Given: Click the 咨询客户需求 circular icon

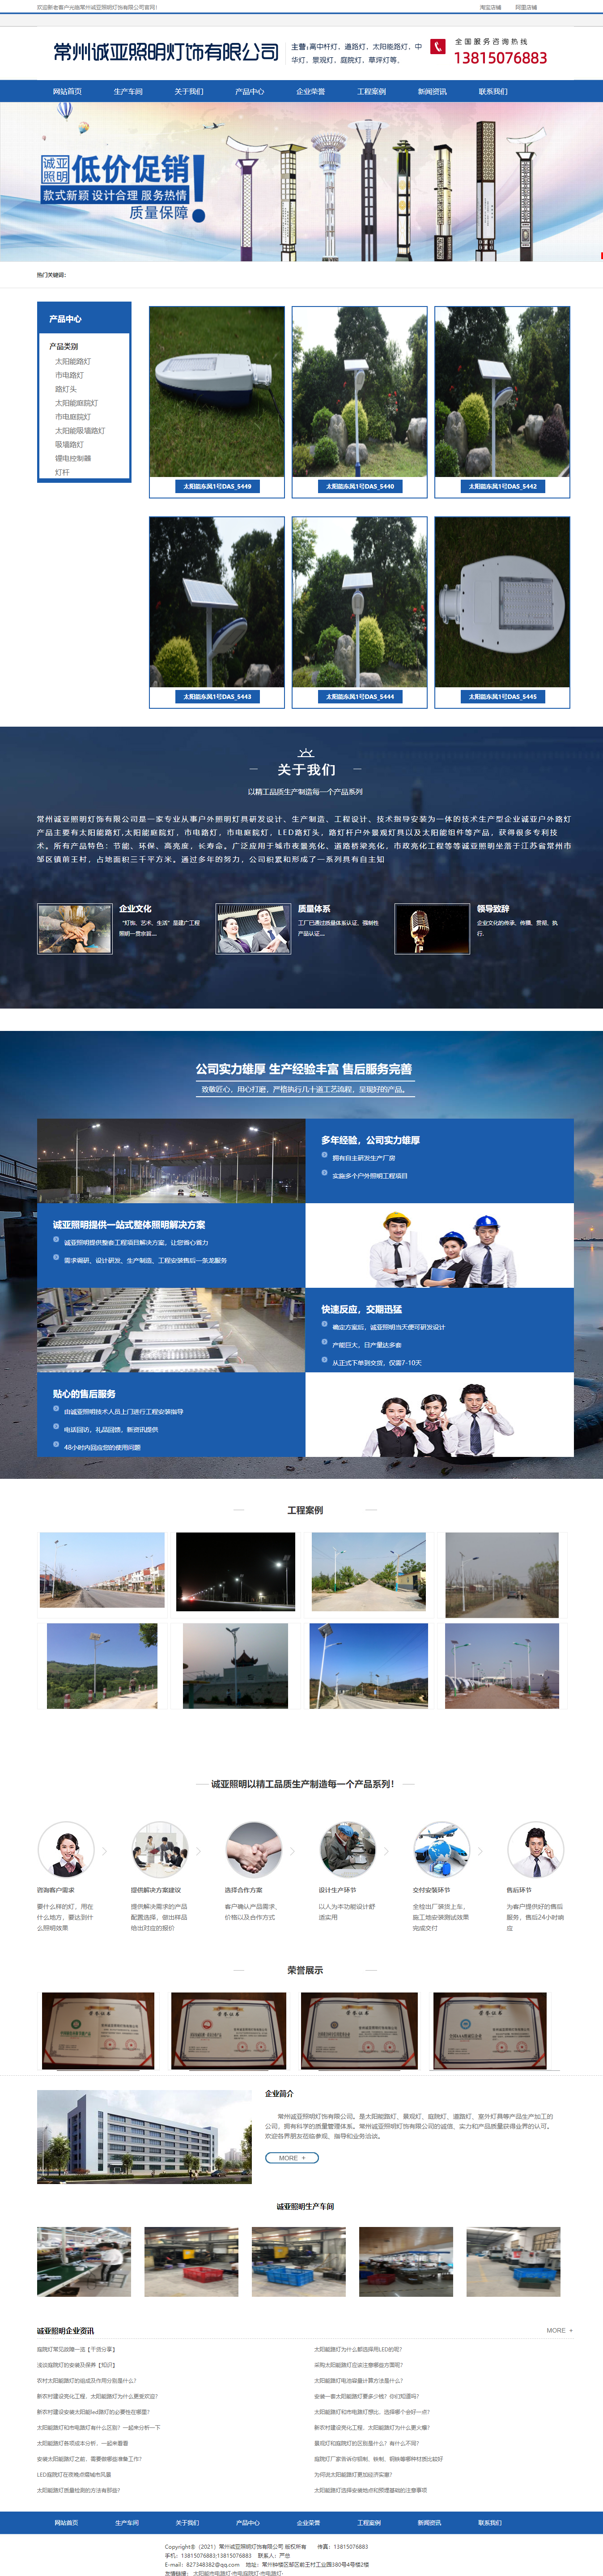Looking at the screenshot, I should point(66,1849).
